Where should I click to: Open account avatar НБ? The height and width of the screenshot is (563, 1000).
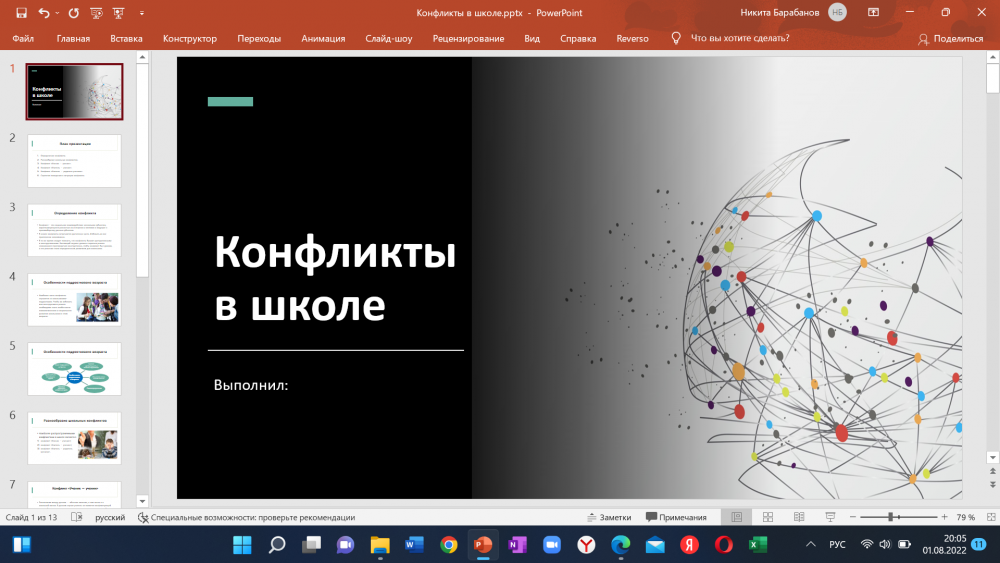click(x=837, y=12)
